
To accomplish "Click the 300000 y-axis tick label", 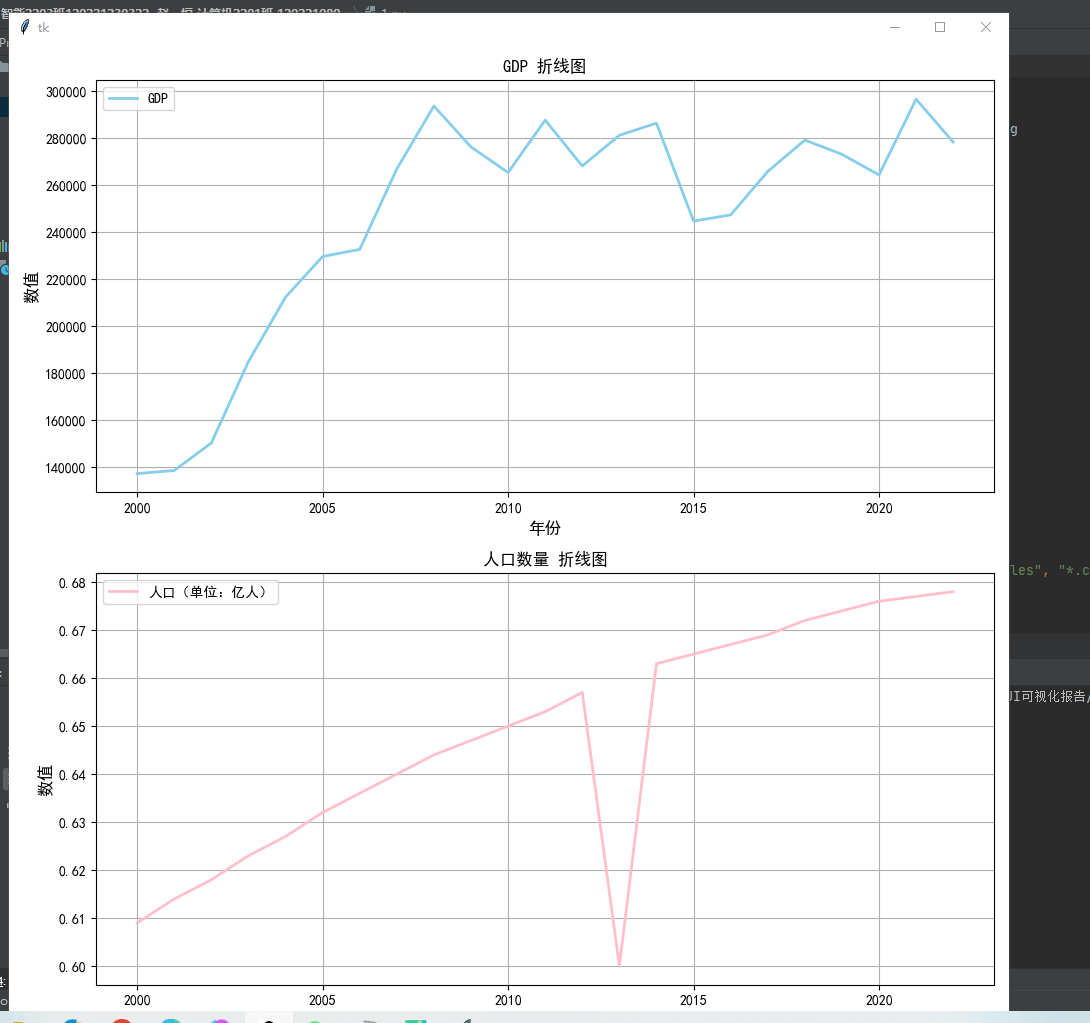I will 66,92.
